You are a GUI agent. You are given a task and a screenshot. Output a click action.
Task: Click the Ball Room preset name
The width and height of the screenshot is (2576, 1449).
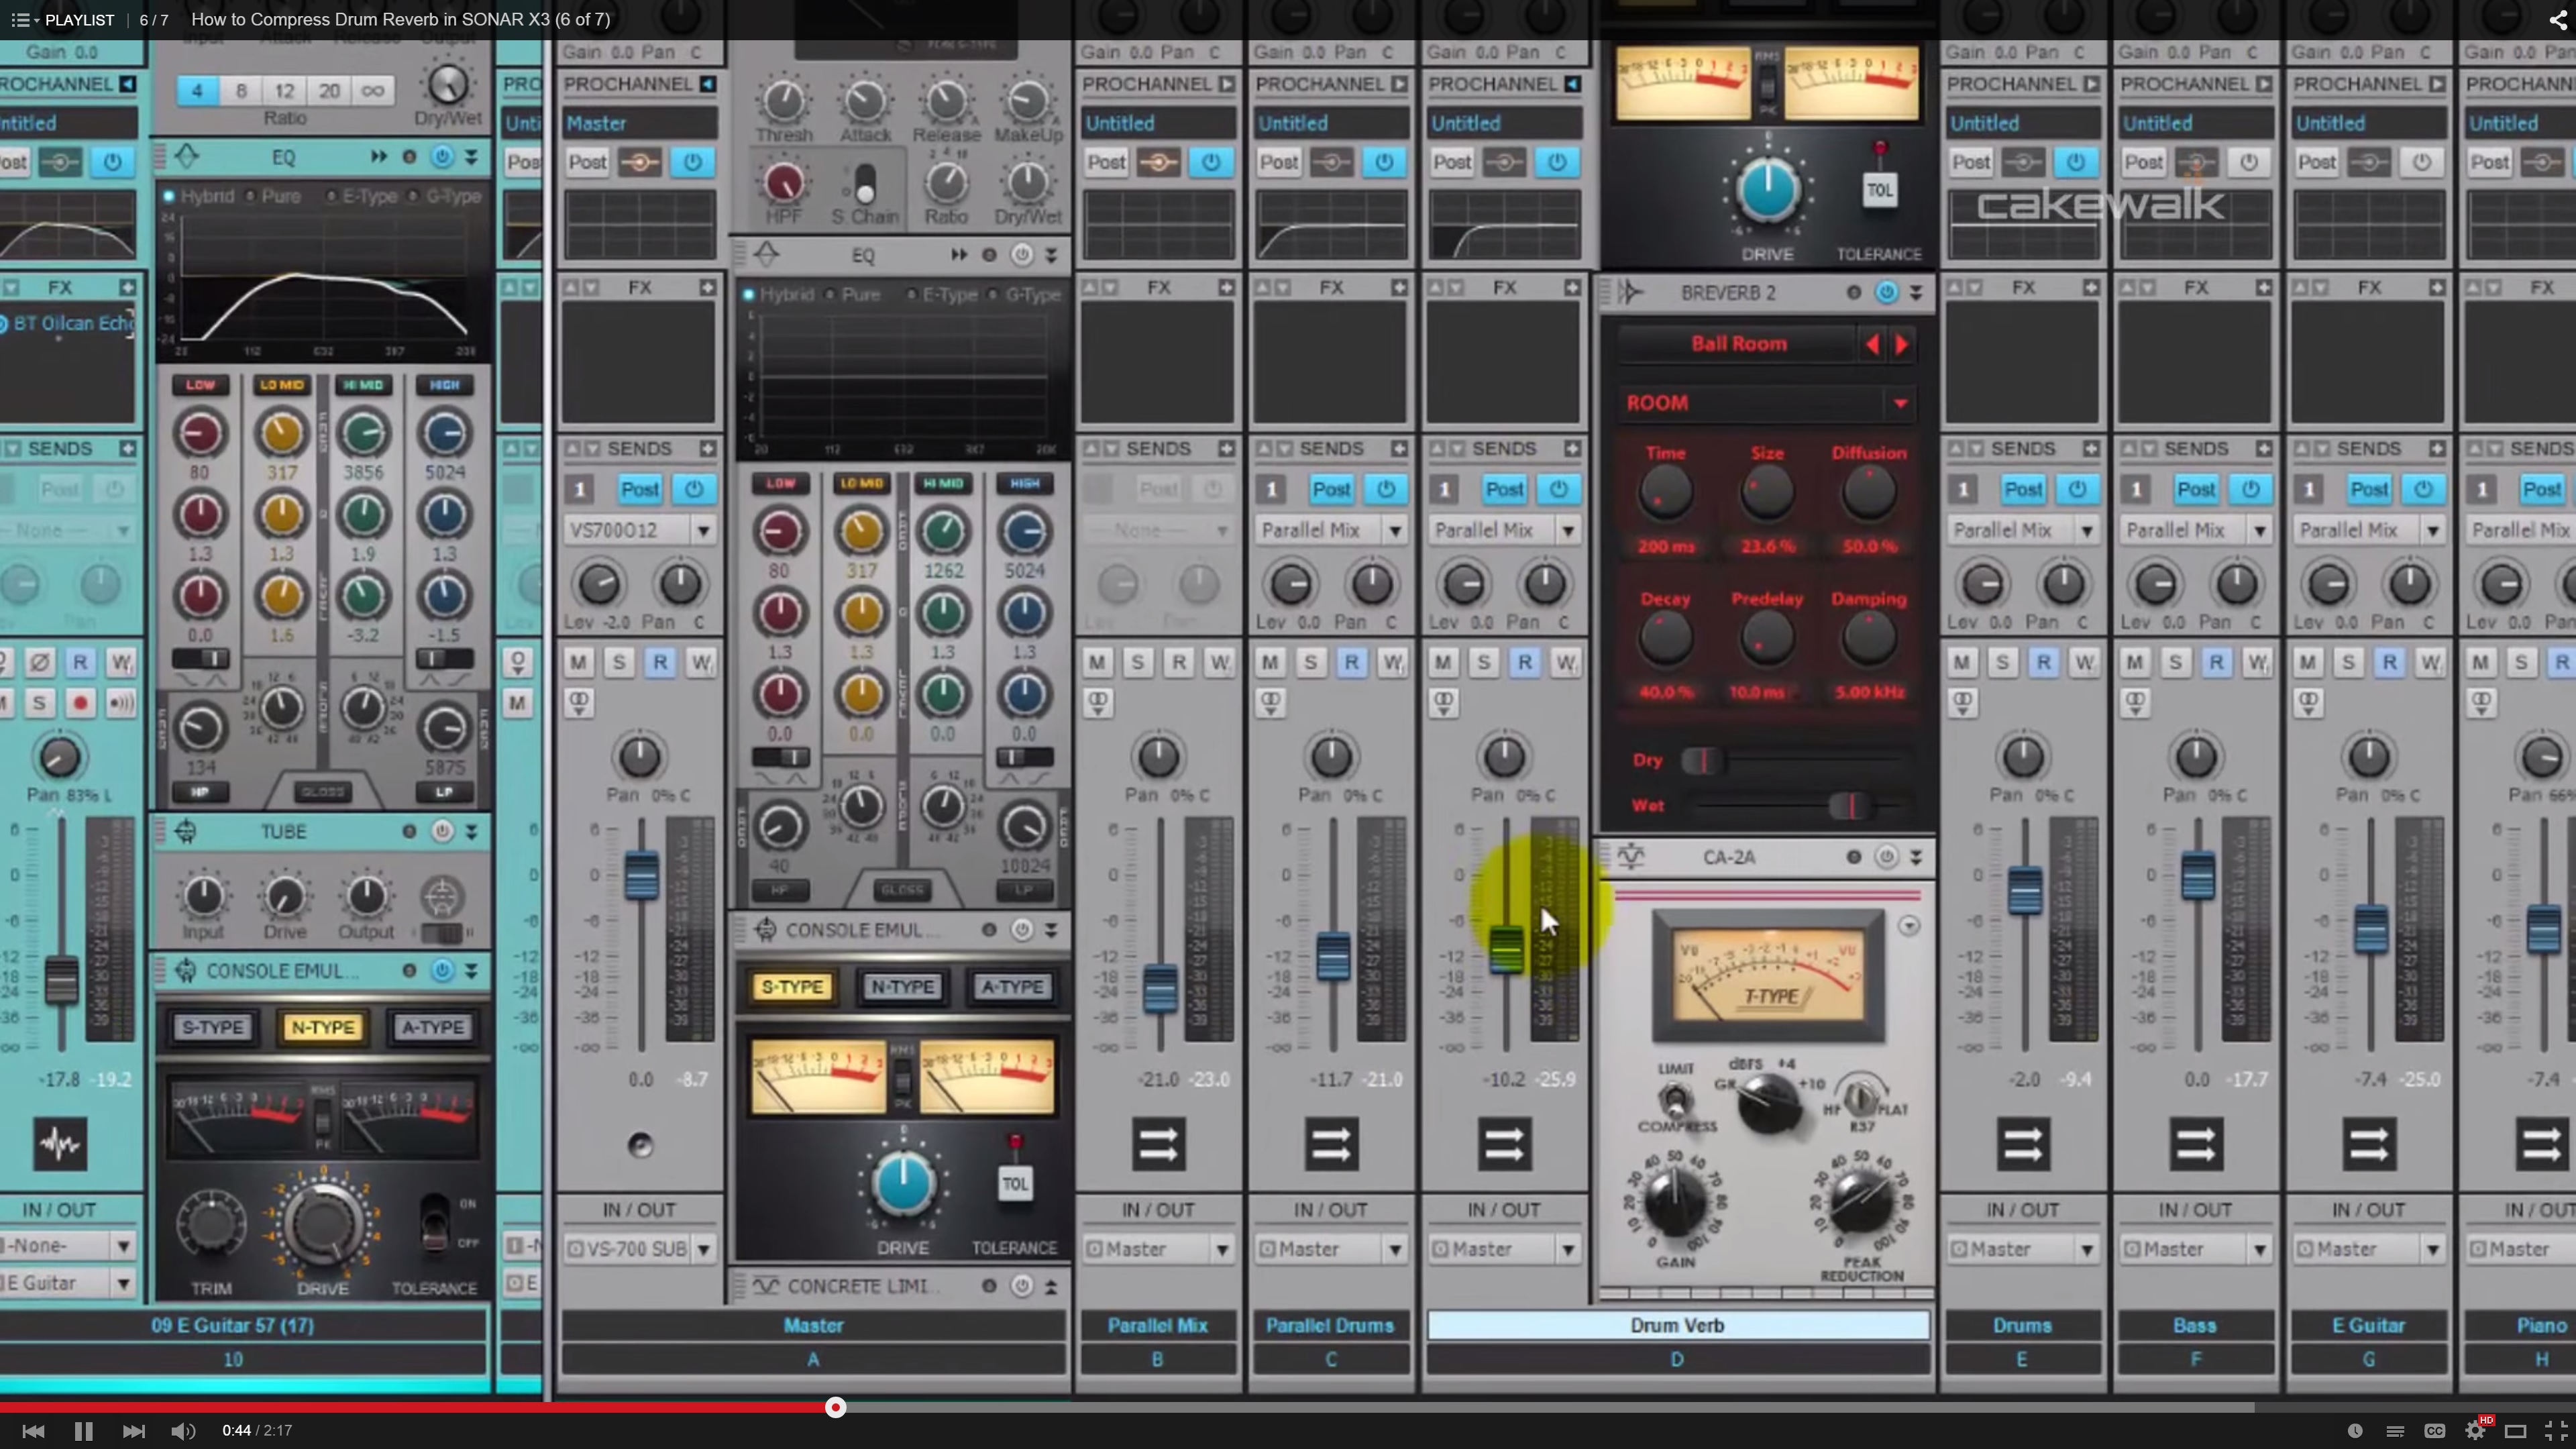1738,344
